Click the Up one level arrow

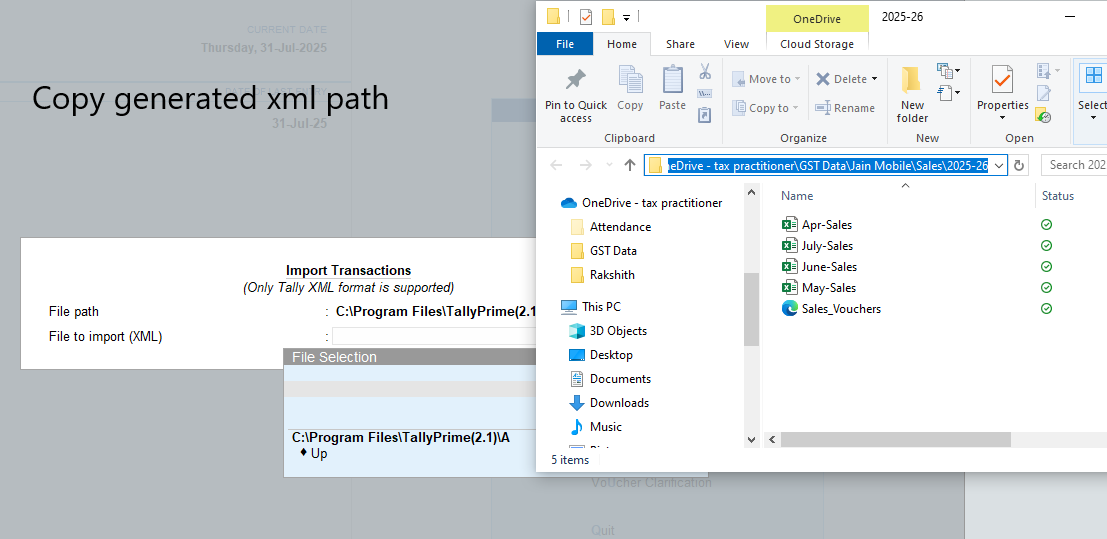[630, 165]
